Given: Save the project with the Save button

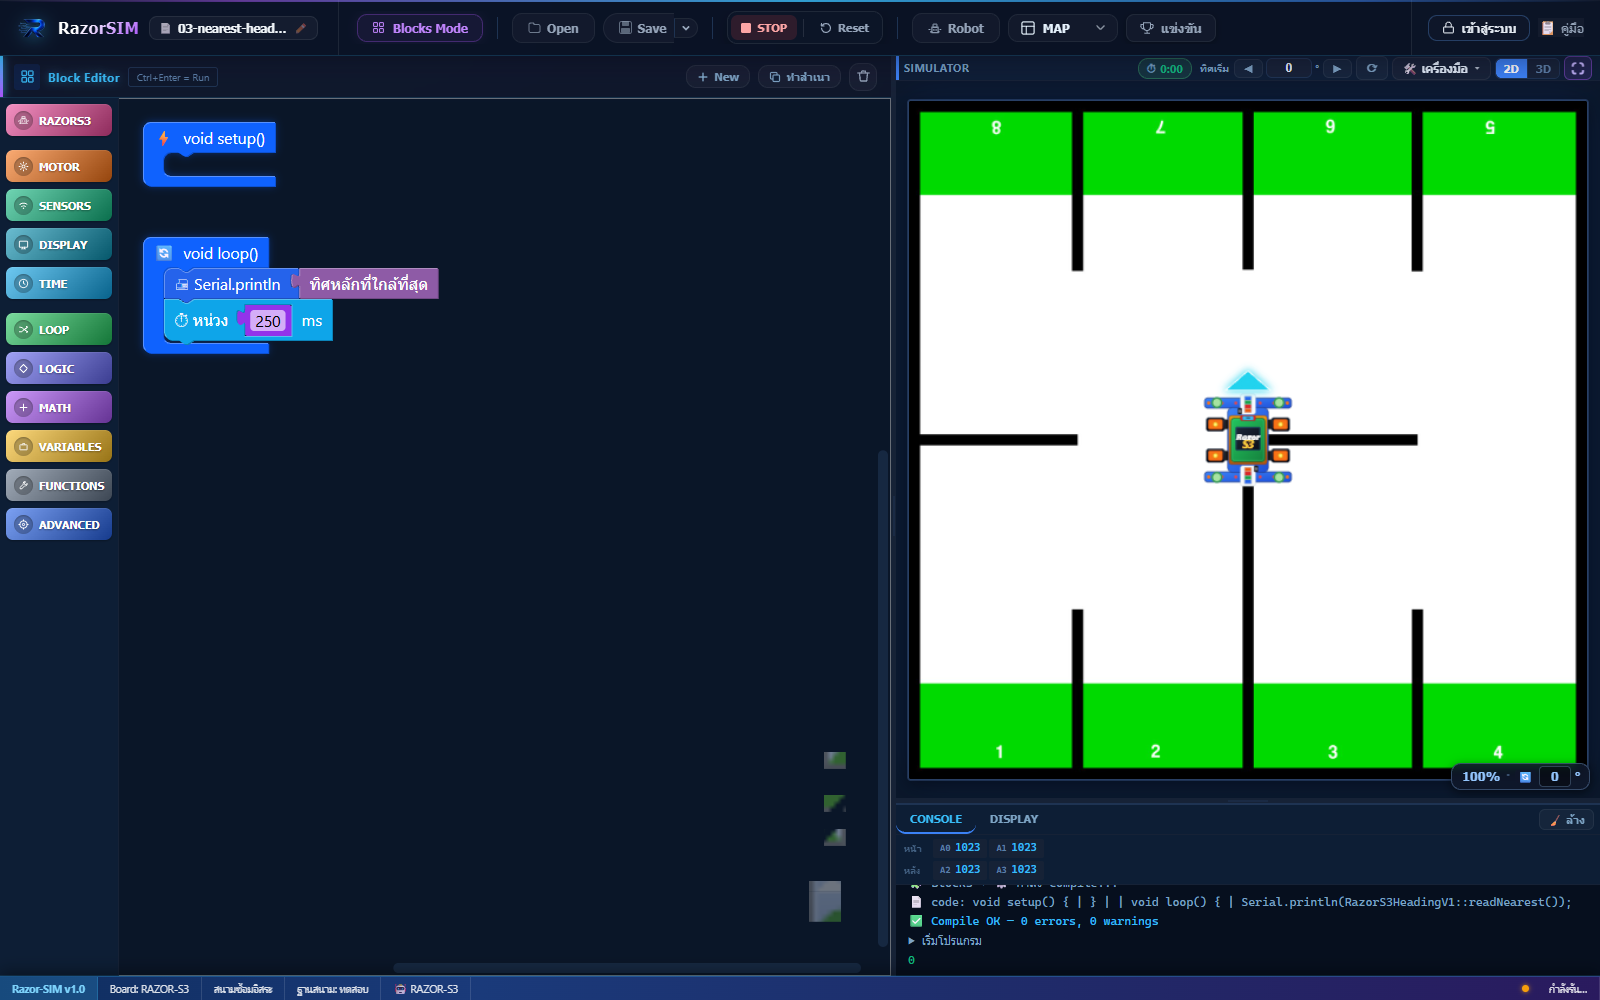Looking at the screenshot, I should coord(642,28).
